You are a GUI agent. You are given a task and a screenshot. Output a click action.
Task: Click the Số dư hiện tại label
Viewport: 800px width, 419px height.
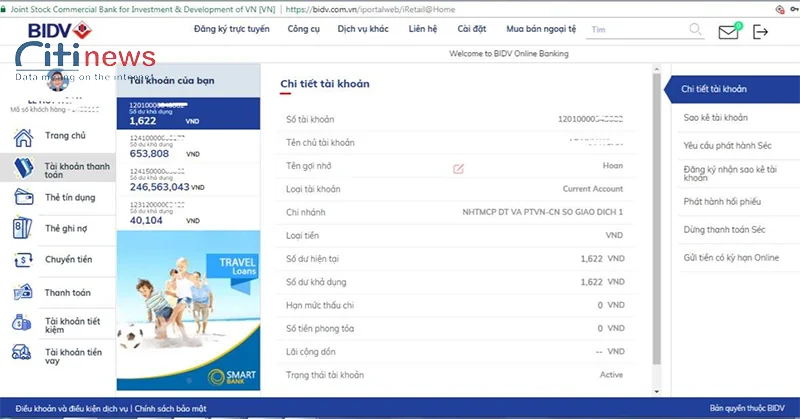312,259
